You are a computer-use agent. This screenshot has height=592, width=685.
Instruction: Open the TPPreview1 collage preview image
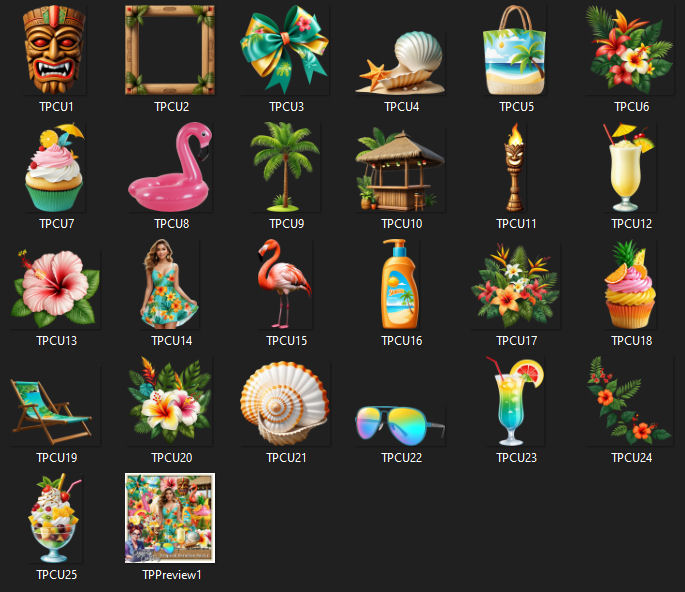click(x=170, y=518)
